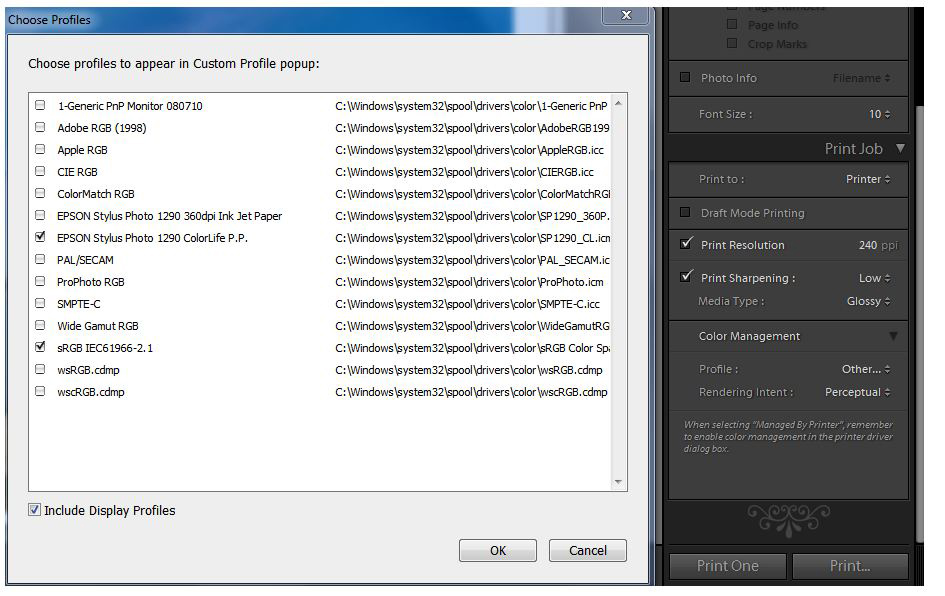Cancel the Choose Profiles dialog

(x=587, y=551)
